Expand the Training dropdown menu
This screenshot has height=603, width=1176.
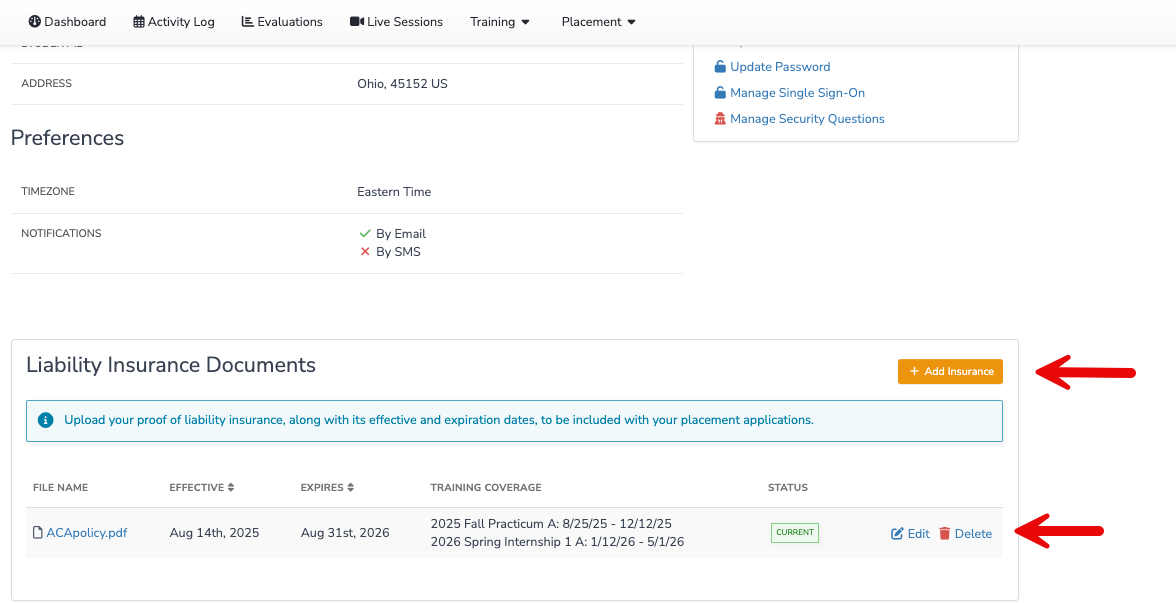pos(500,22)
